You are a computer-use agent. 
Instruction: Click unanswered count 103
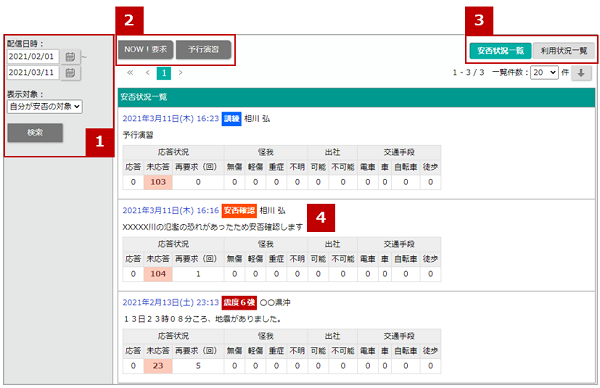coord(158,182)
